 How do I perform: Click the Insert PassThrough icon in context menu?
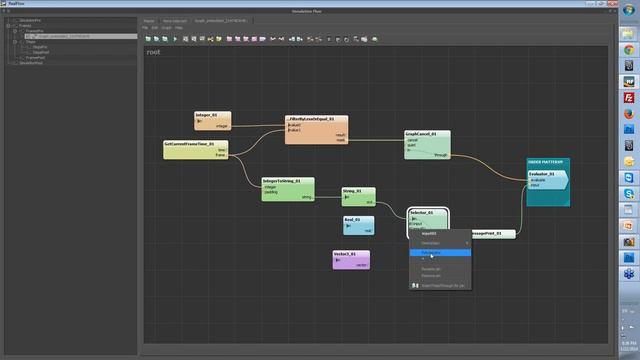pyautogui.click(x=415, y=285)
